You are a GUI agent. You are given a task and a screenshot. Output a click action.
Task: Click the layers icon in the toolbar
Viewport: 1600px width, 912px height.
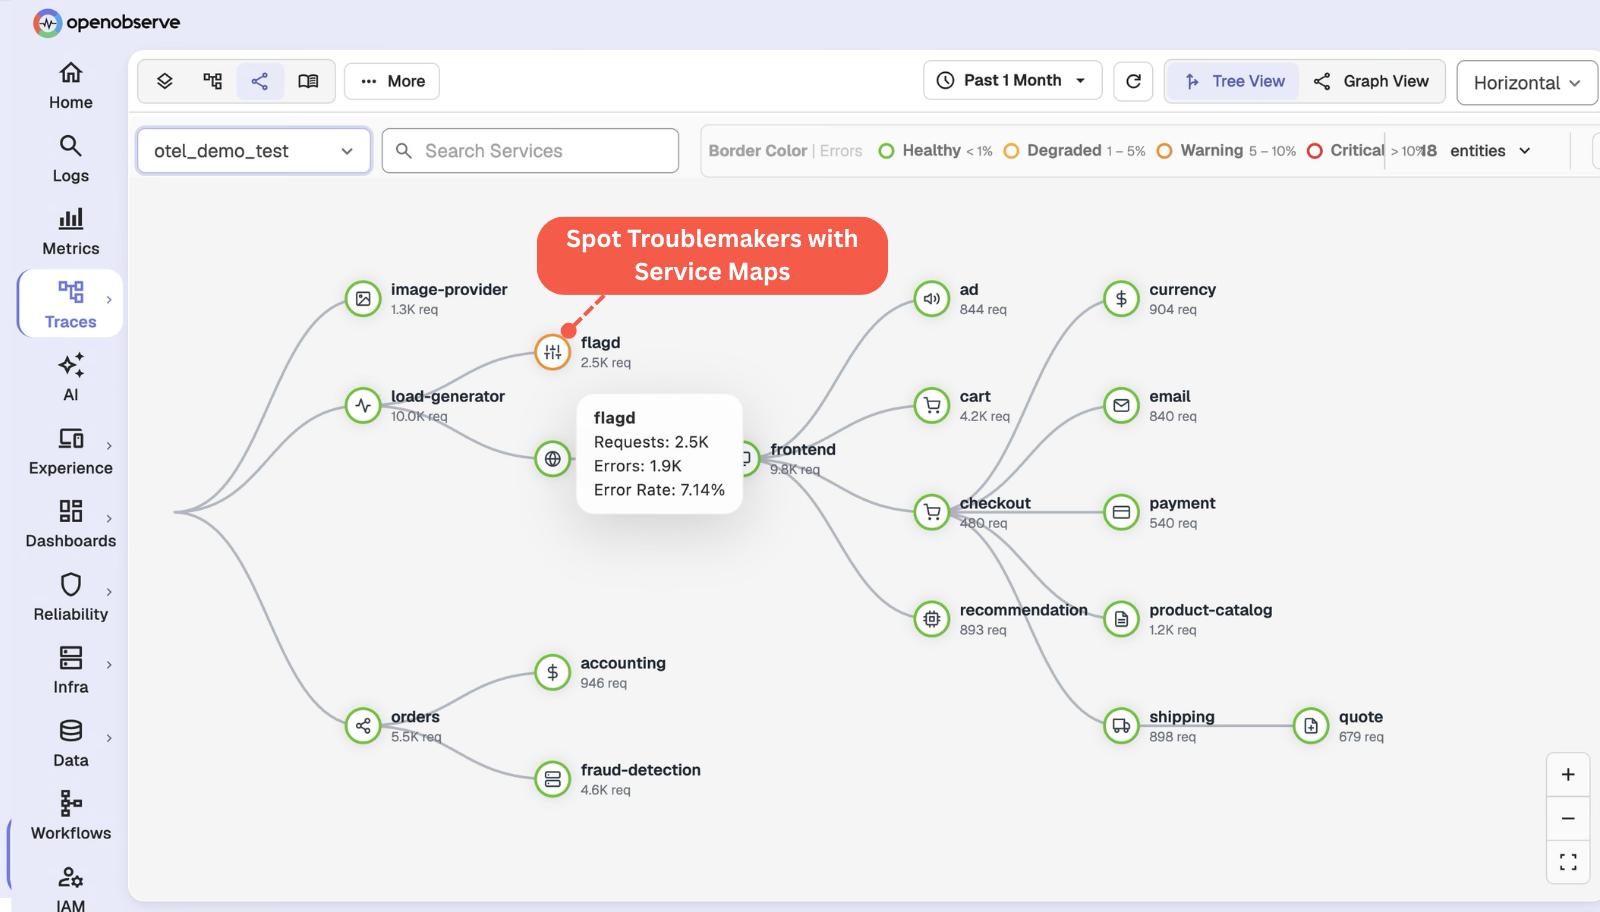[165, 81]
